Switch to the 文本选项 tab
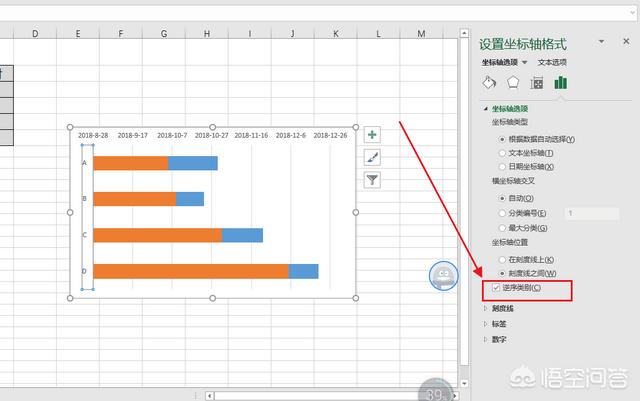 click(x=553, y=62)
